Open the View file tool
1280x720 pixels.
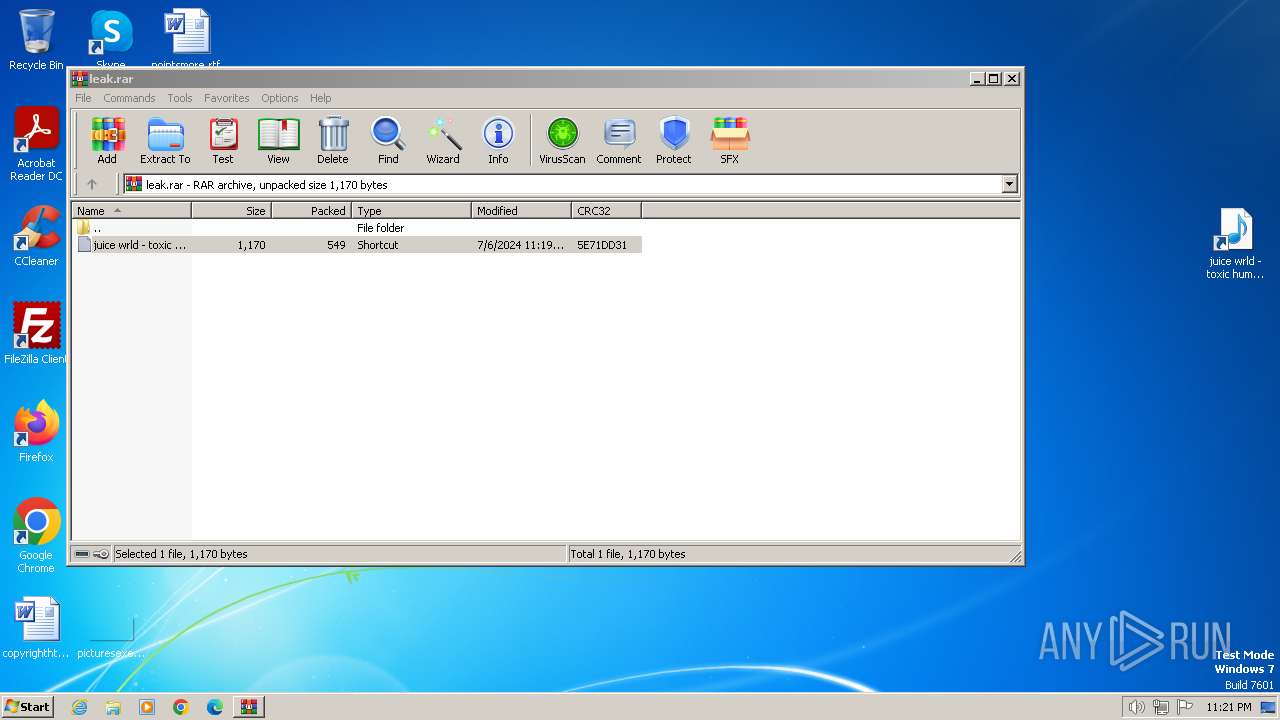tap(278, 140)
